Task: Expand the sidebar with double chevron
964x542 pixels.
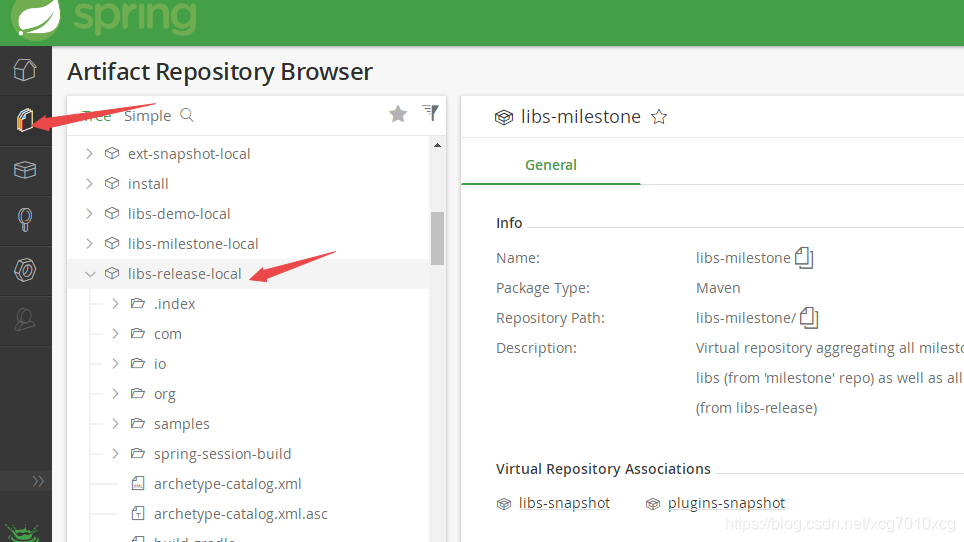Action: coord(38,481)
